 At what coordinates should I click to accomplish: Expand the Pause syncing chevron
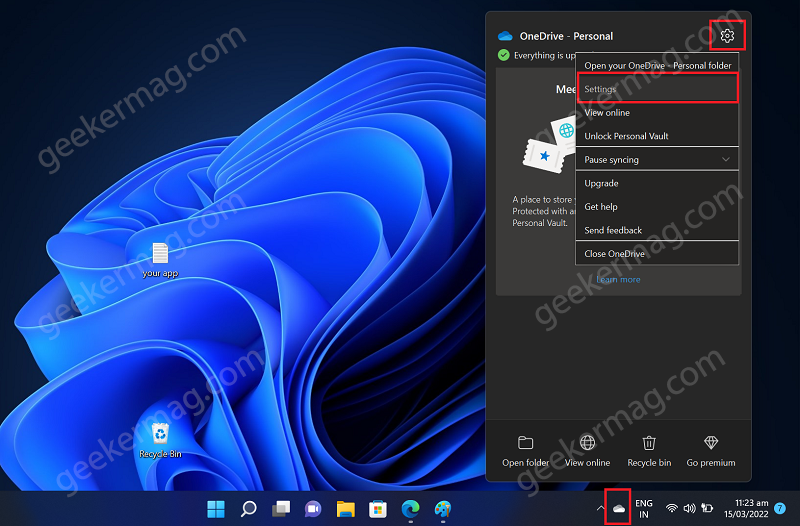coord(726,159)
